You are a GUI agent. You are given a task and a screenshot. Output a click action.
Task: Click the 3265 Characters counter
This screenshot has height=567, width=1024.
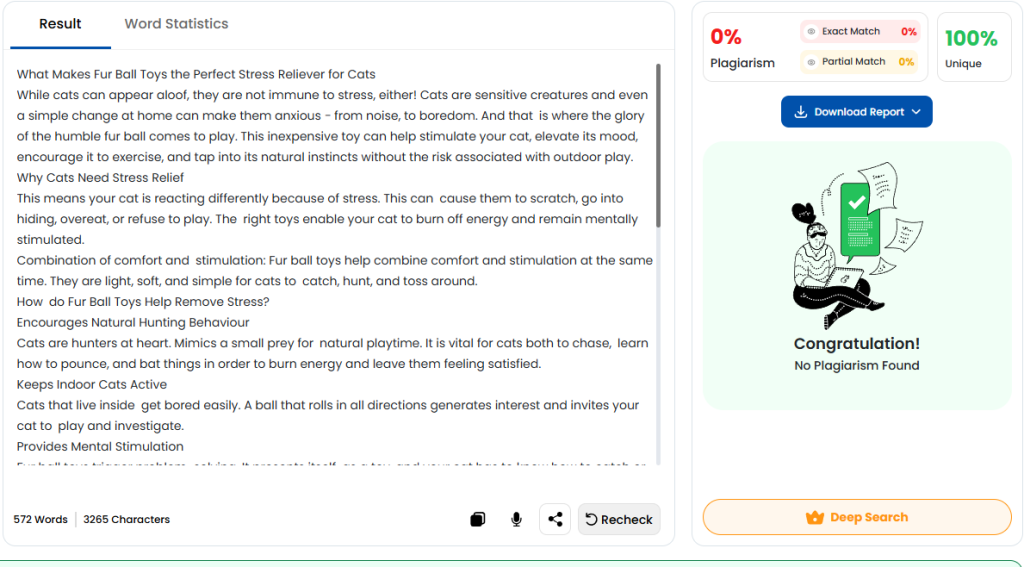click(126, 520)
